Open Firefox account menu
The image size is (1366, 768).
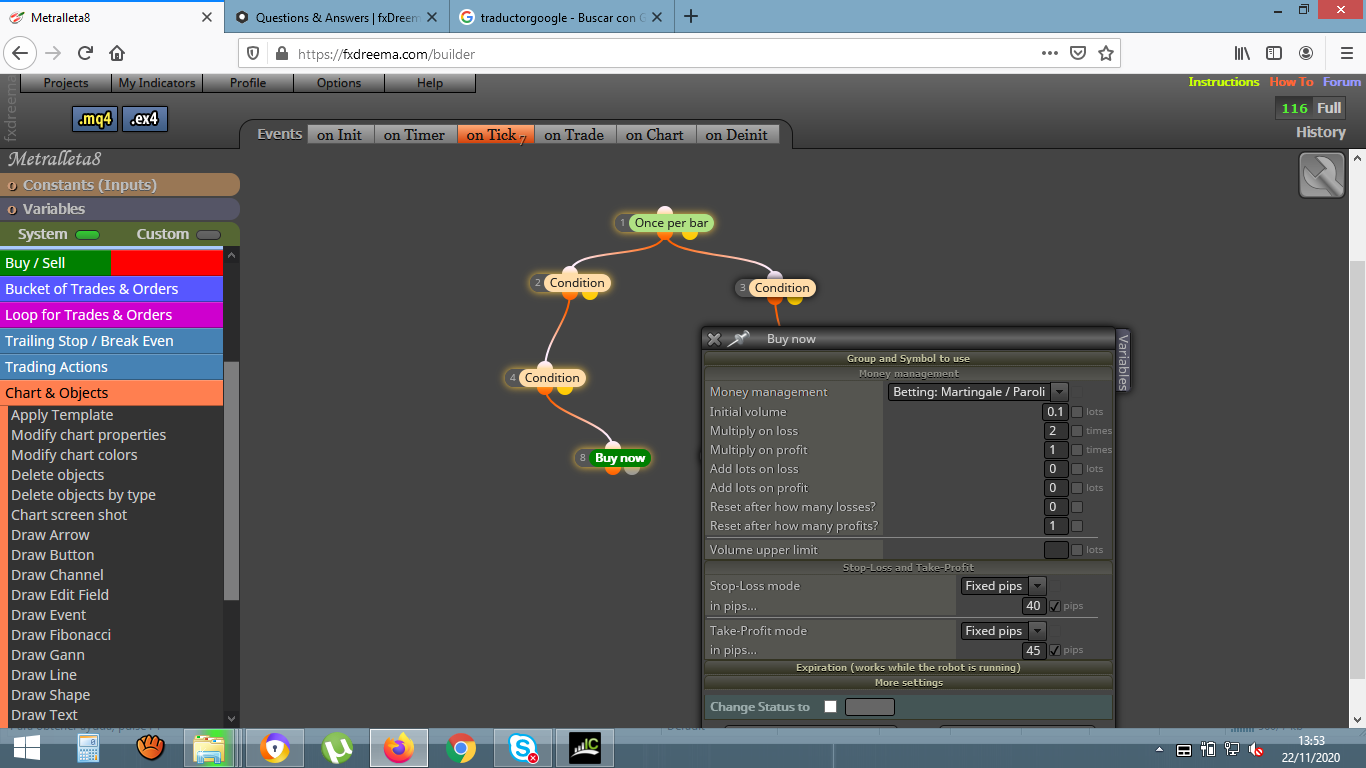pos(1306,53)
